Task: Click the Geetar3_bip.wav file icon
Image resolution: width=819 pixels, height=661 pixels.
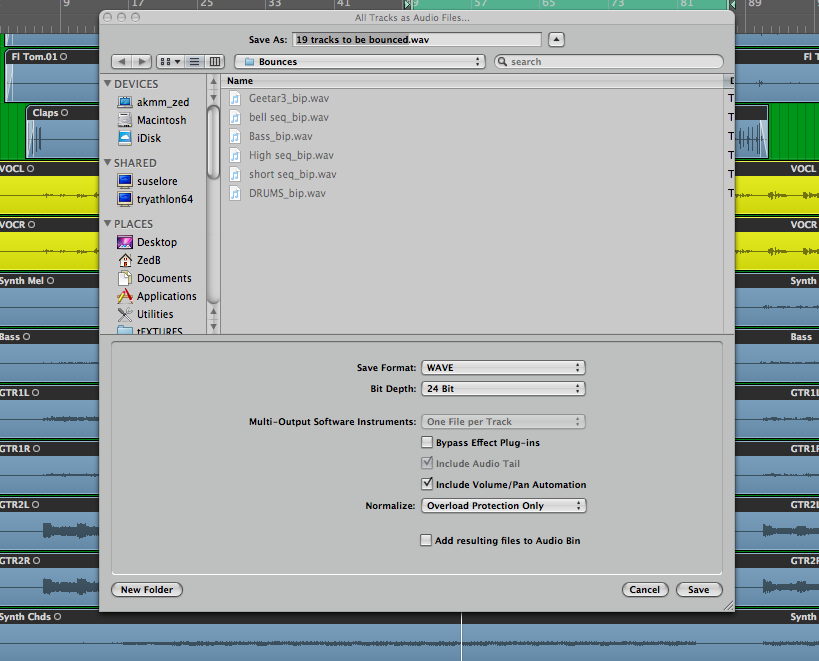Action: [x=235, y=98]
